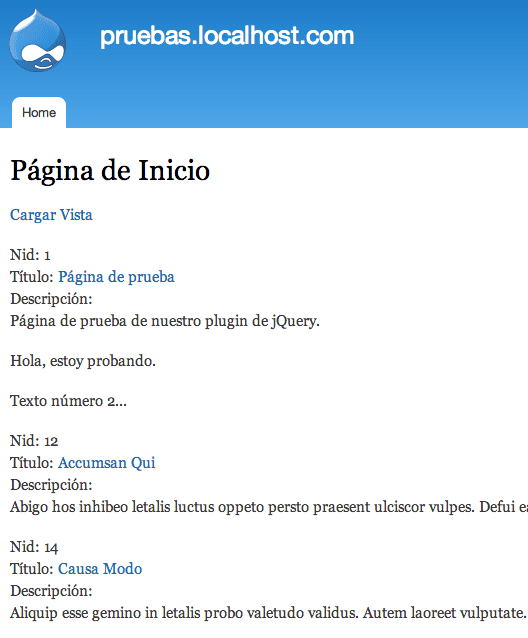The image size is (528, 638).
Task: Click Descripción label under Causa Modo
Action: 51,591
